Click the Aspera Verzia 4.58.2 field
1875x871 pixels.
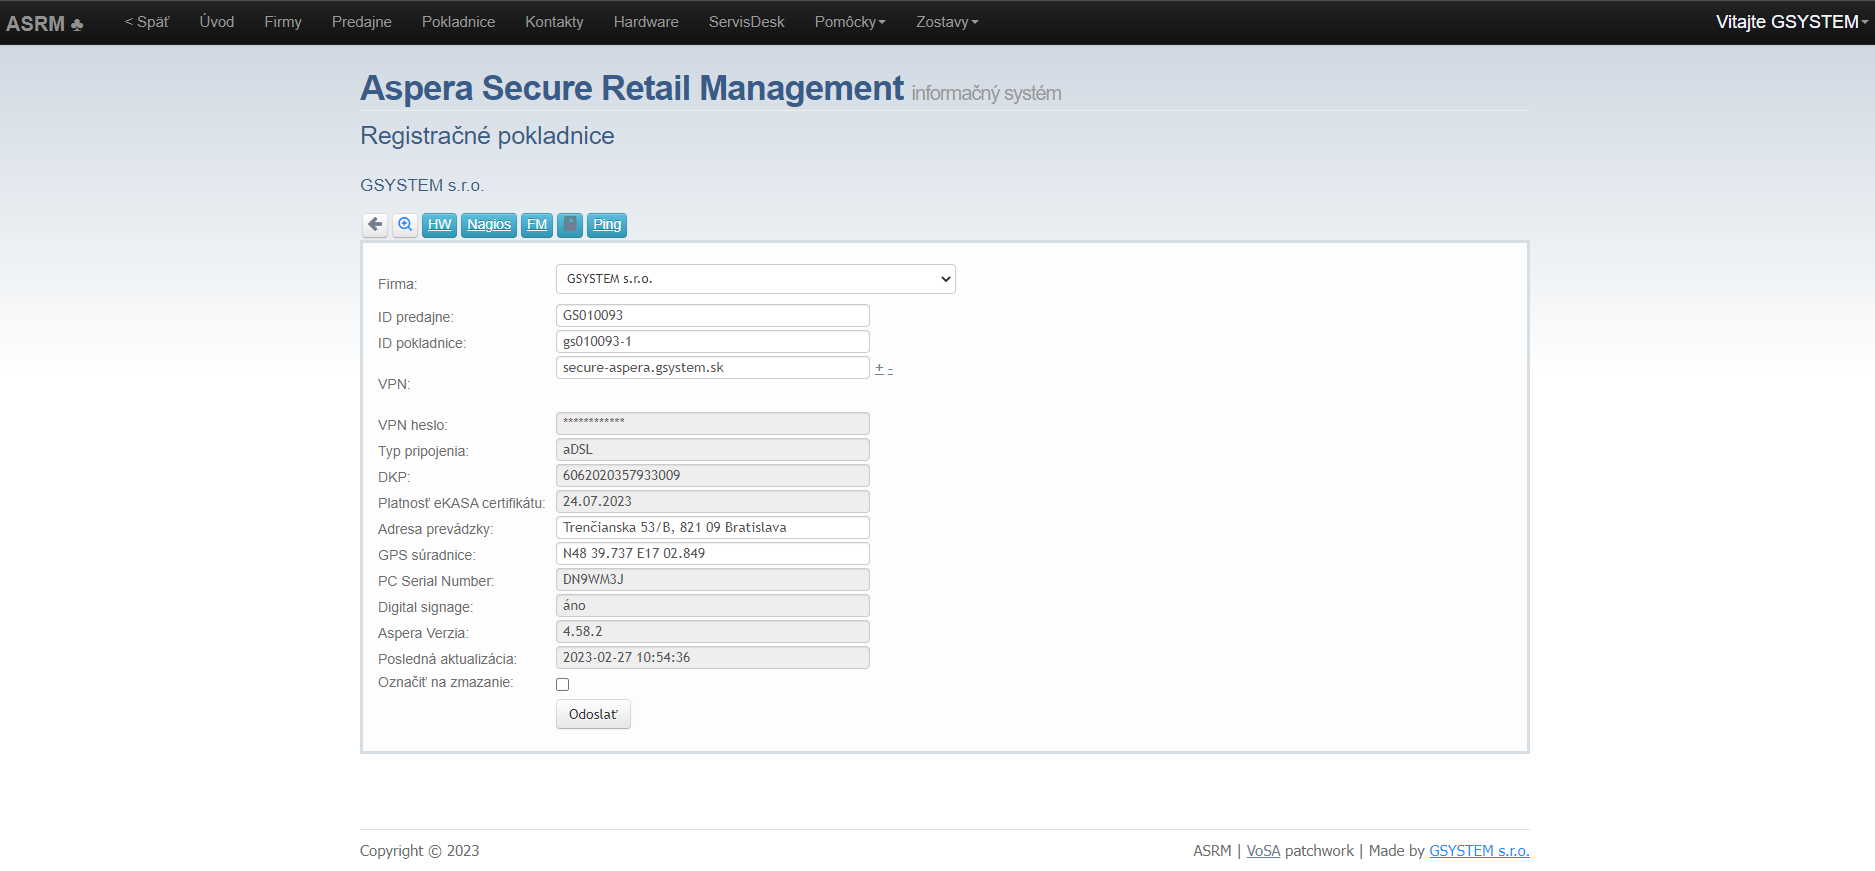click(x=713, y=632)
